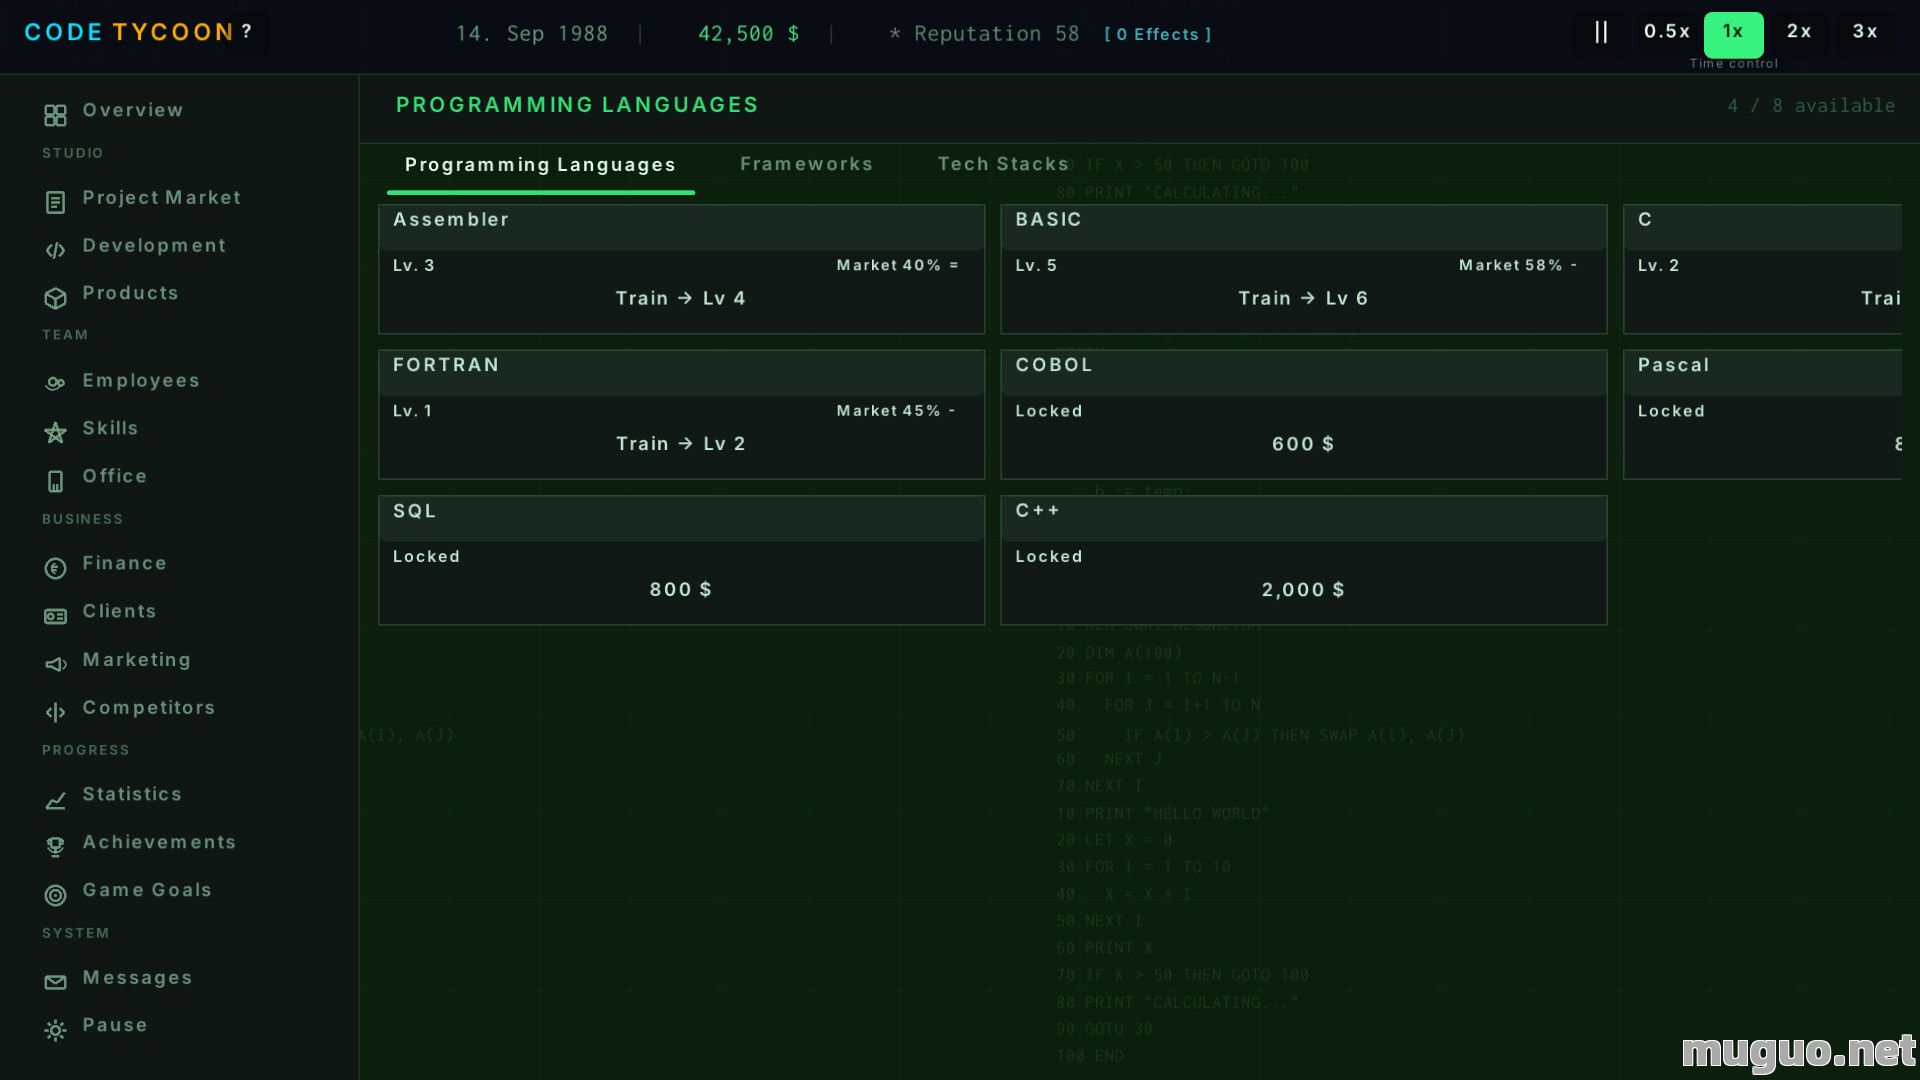Viewport: 1920px width, 1080px height.
Task: Open Competitors in the sidebar
Action: coord(149,708)
